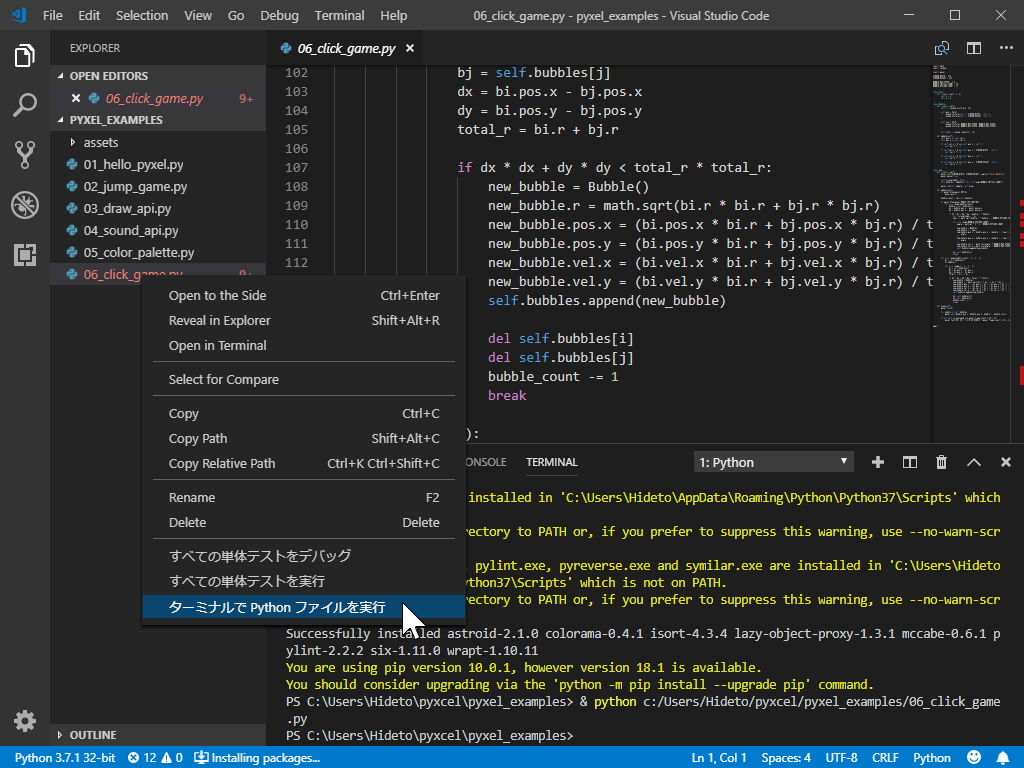Image resolution: width=1024 pixels, height=768 pixels.
Task: Maximize the panel with the chevron toggle
Action: [973, 462]
